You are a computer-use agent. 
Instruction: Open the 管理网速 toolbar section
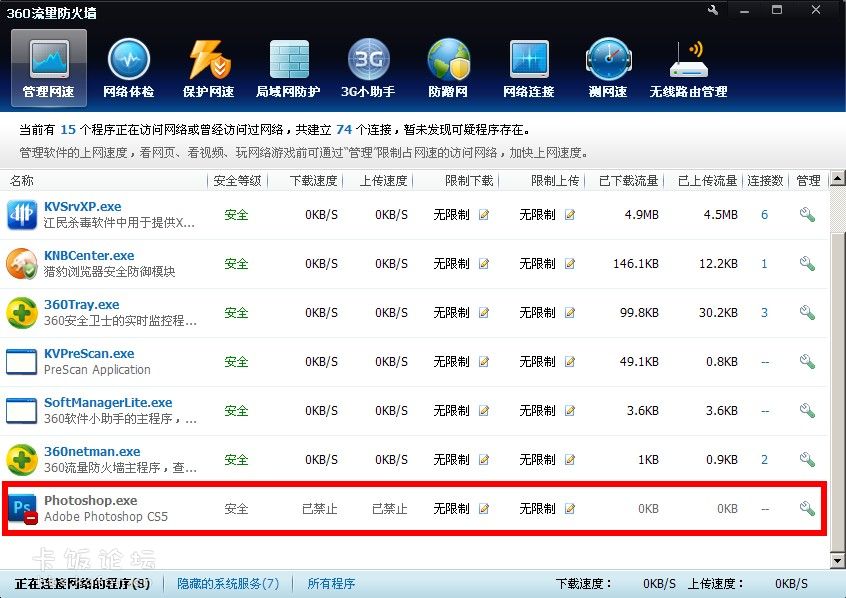pos(49,67)
